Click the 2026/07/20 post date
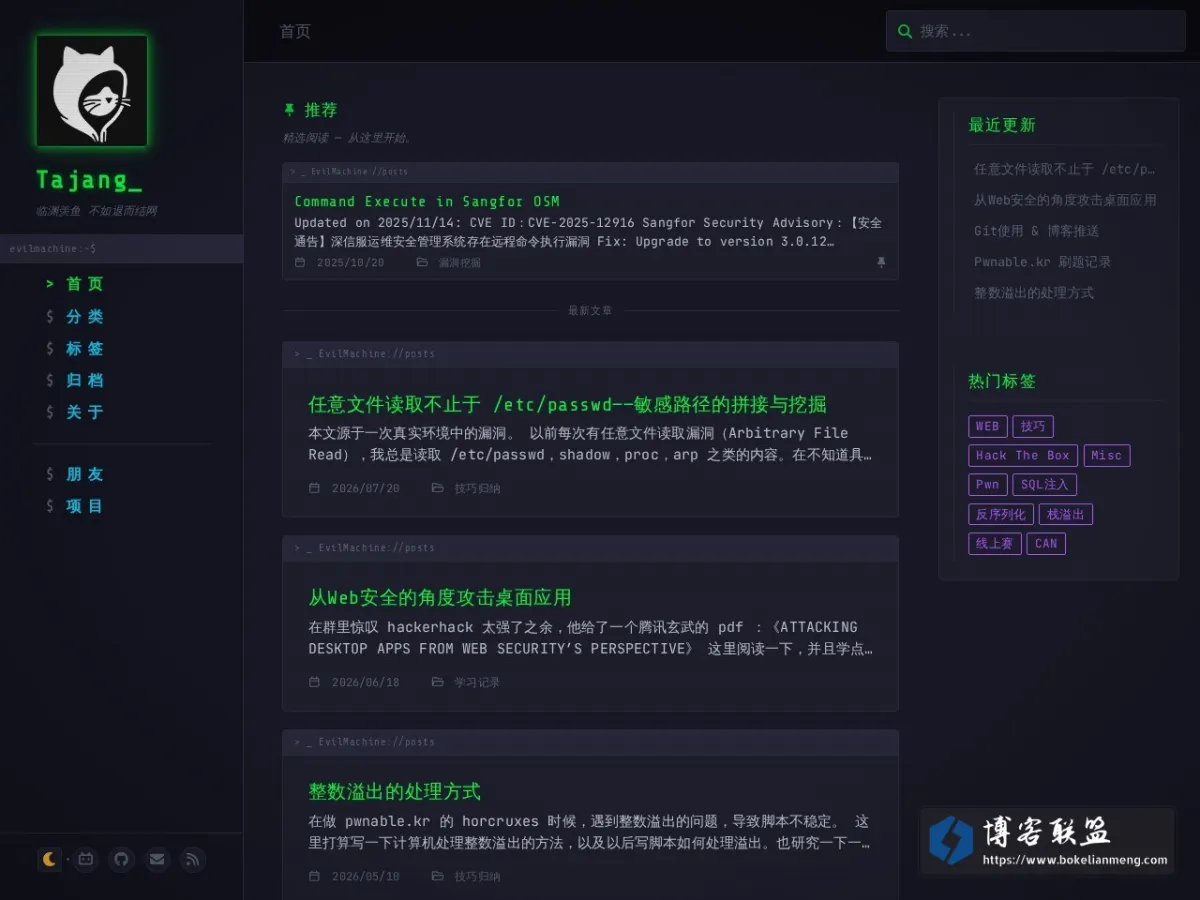Viewport: 1200px width, 900px height. pyautogui.click(x=365, y=488)
